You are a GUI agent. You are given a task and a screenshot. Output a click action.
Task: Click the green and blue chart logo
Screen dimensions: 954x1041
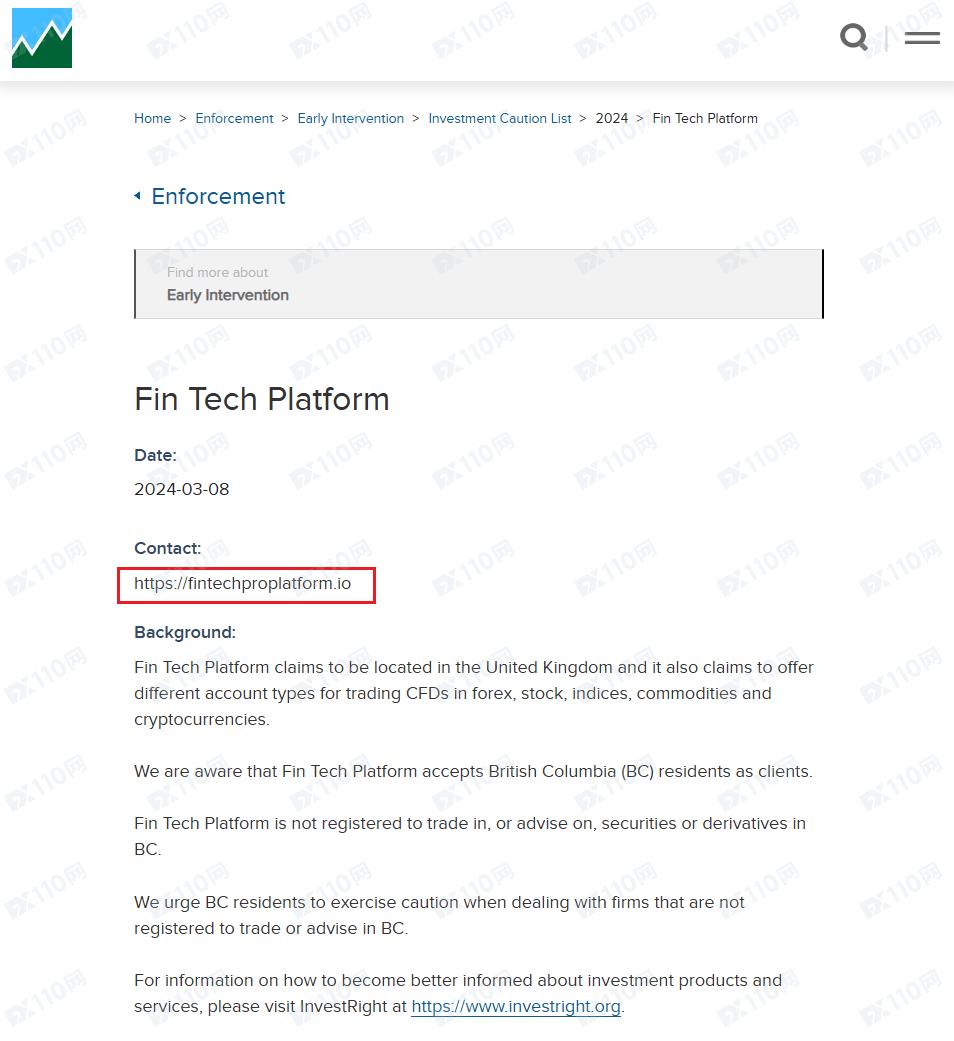pos(42,38)
